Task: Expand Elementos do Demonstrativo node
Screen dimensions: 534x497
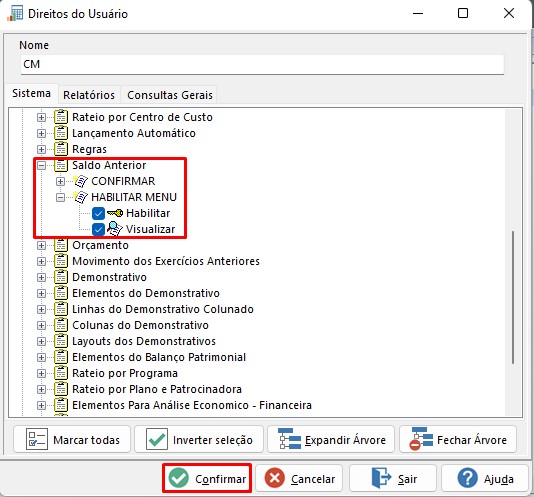Action: [x=41, y=293]
